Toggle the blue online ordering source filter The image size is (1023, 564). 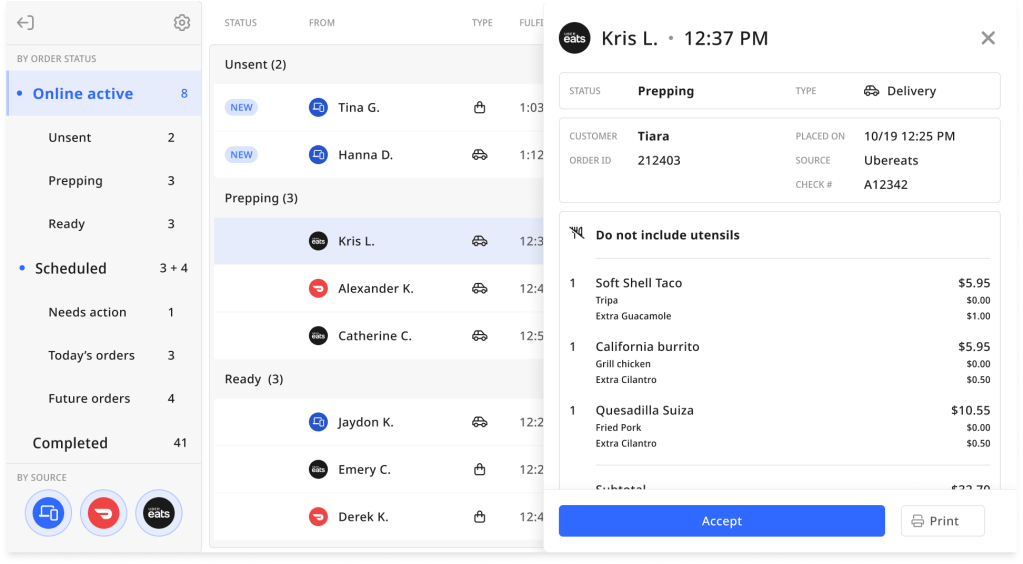(48, 514)
